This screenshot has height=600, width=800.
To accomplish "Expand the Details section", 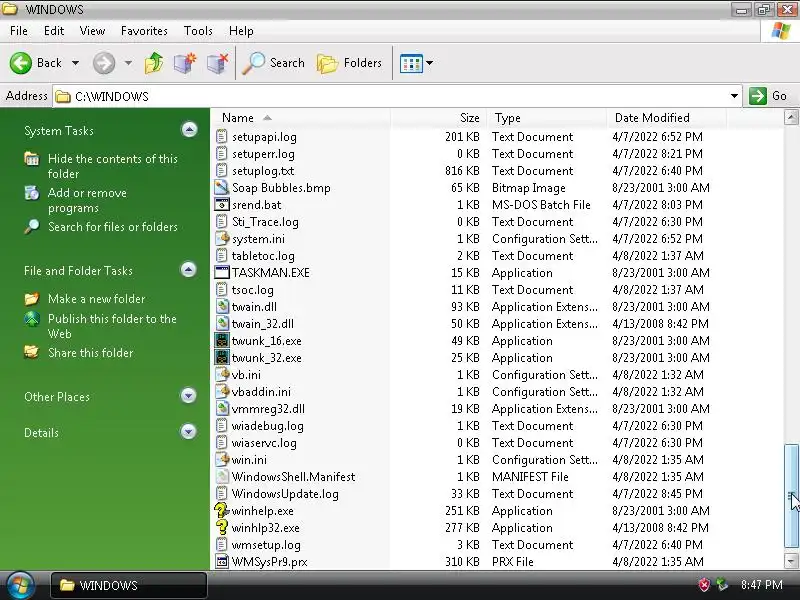I will [188, 432].
